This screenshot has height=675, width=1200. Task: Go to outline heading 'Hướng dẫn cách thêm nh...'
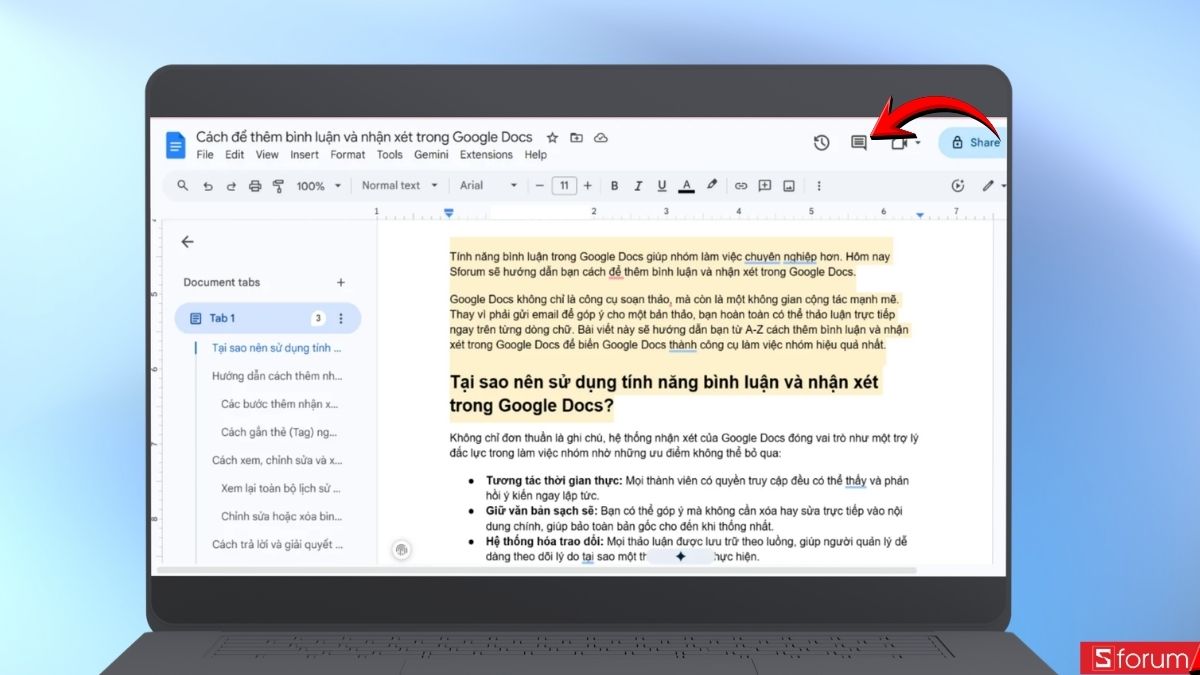pyautogui.click(x=277, y=376)
